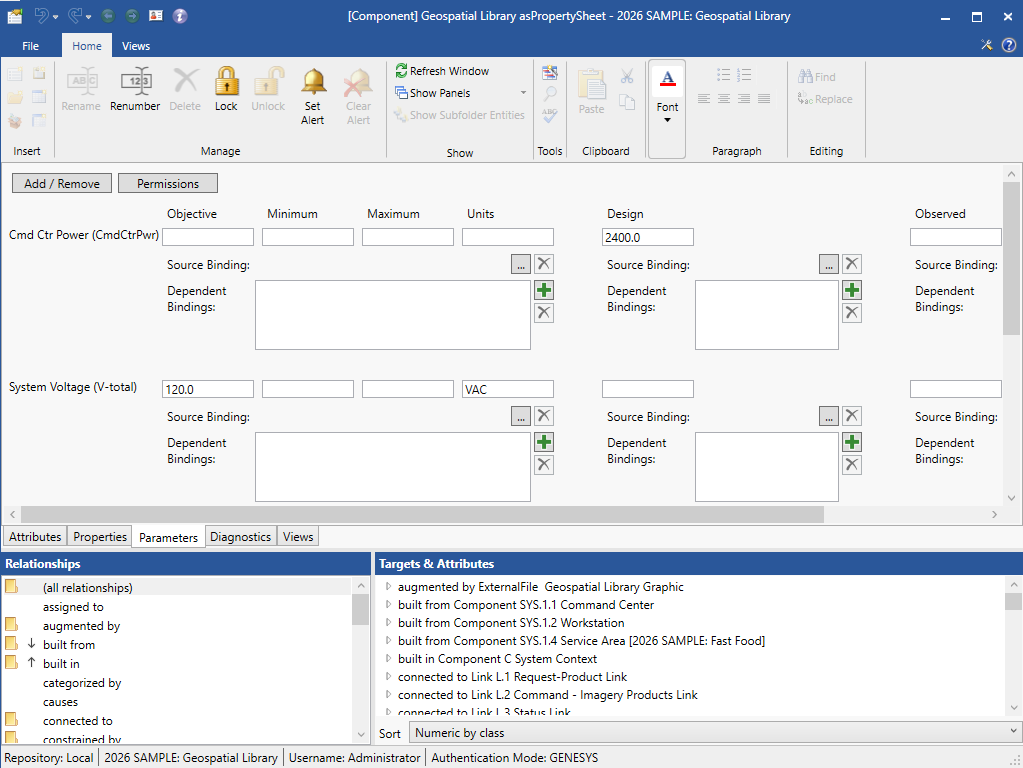Image resolution: width=1023 pixels, height=768 pixels.
Task: Click the Design value field showing 2400.0
Action: point(647,237)
